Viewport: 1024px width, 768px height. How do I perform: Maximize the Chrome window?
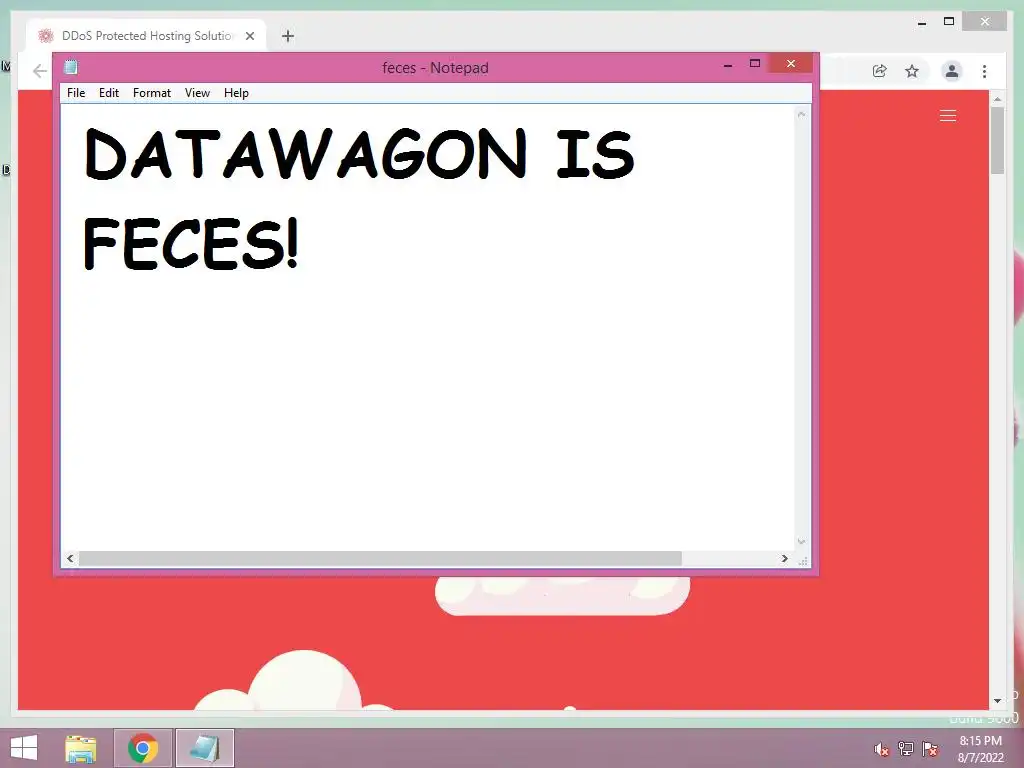coord(949,22)
